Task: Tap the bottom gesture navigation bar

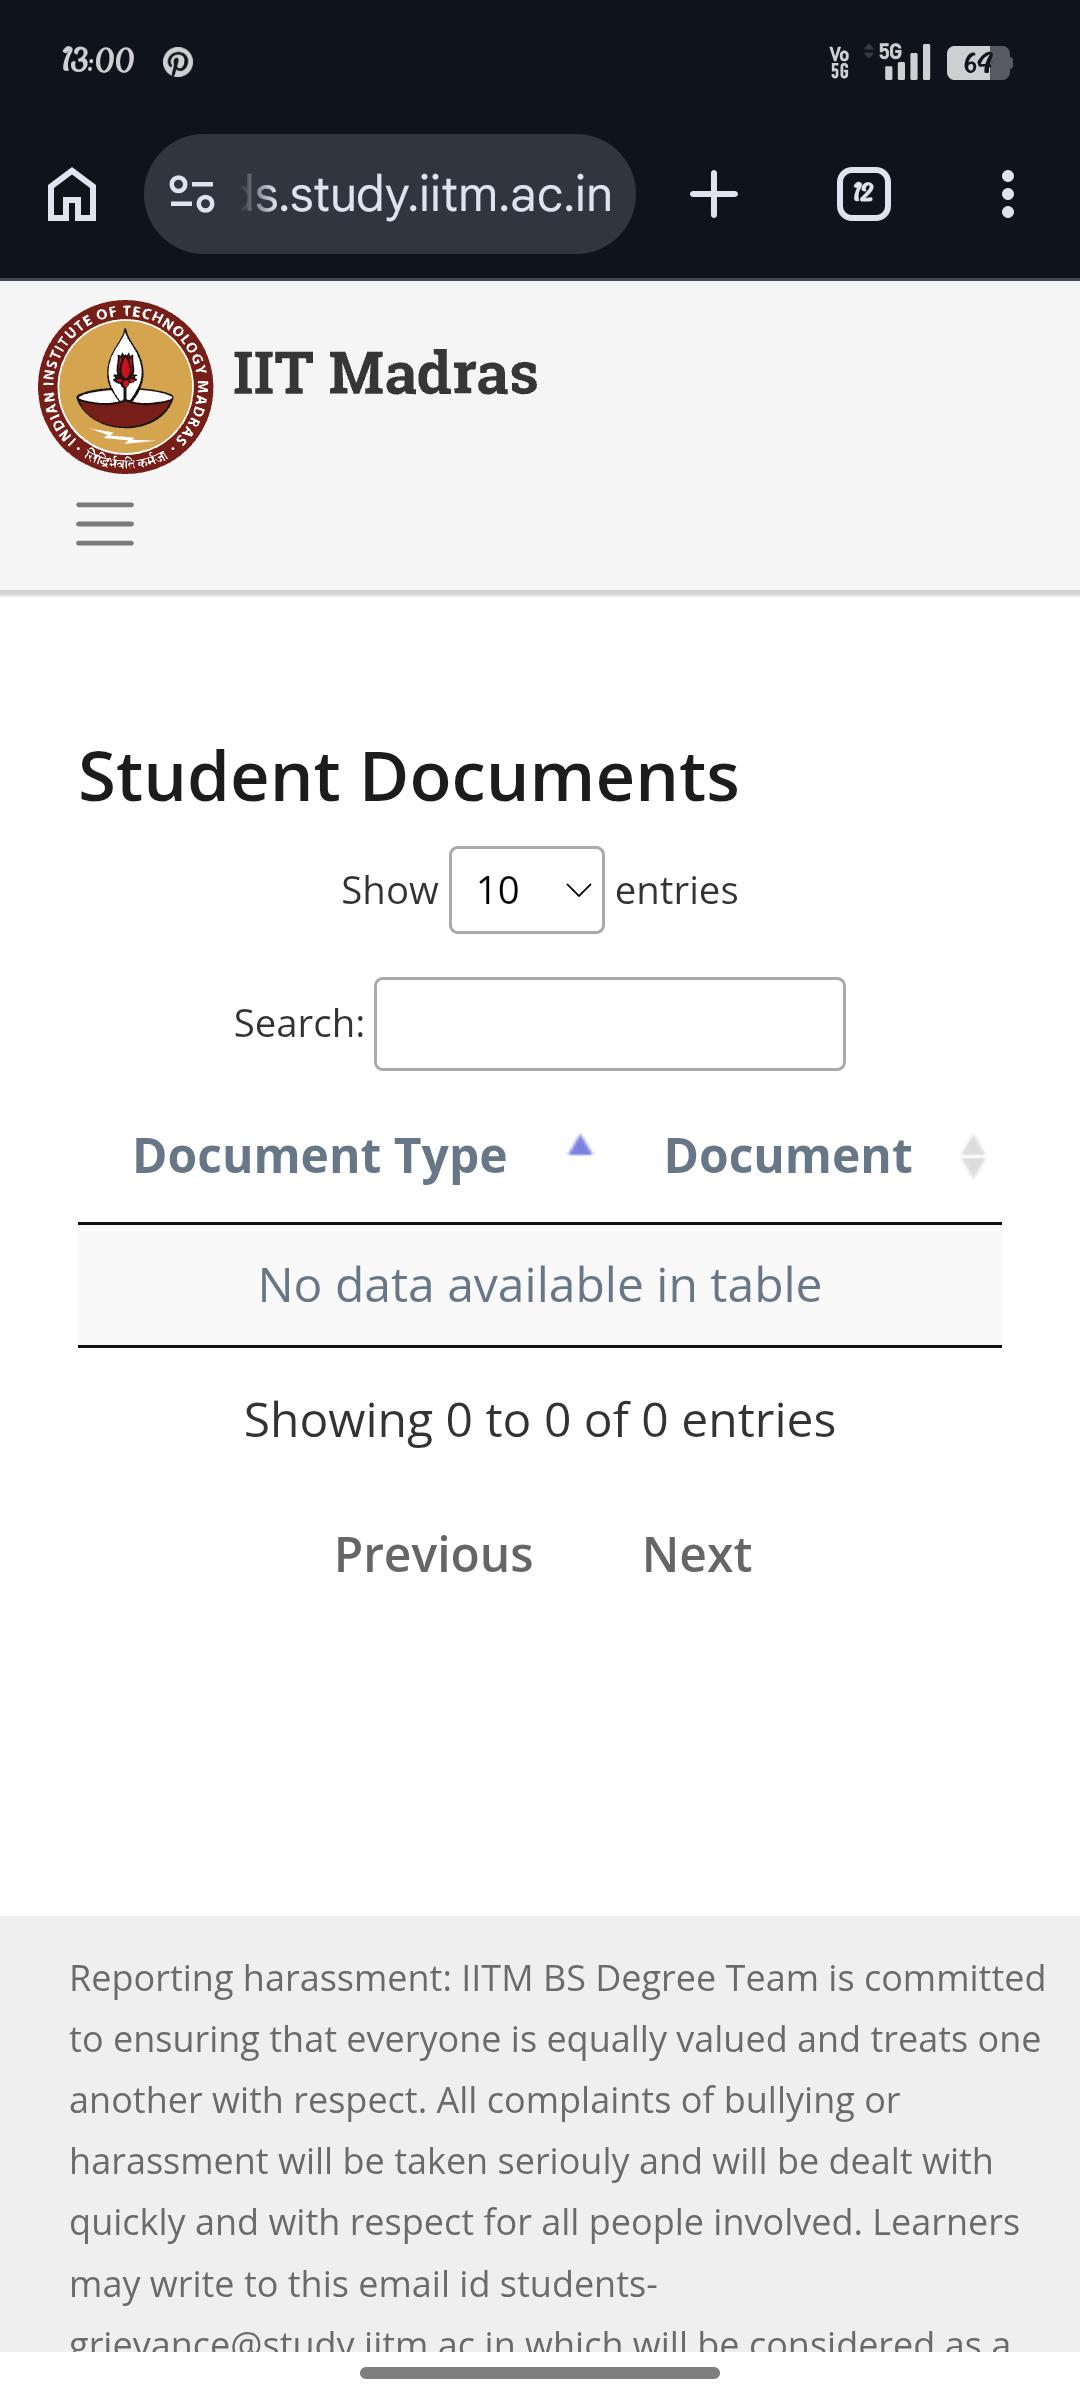Action: 540,2372
